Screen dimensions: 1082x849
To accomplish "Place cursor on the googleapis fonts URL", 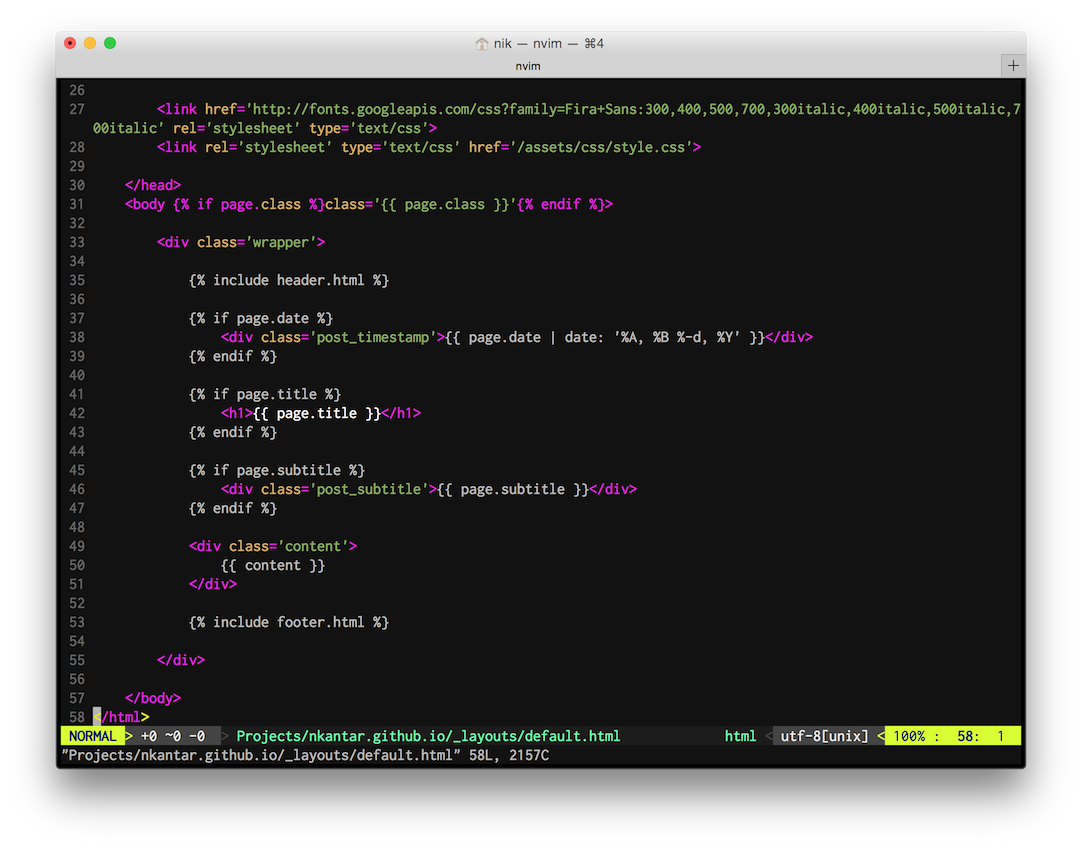I will 633,109.
